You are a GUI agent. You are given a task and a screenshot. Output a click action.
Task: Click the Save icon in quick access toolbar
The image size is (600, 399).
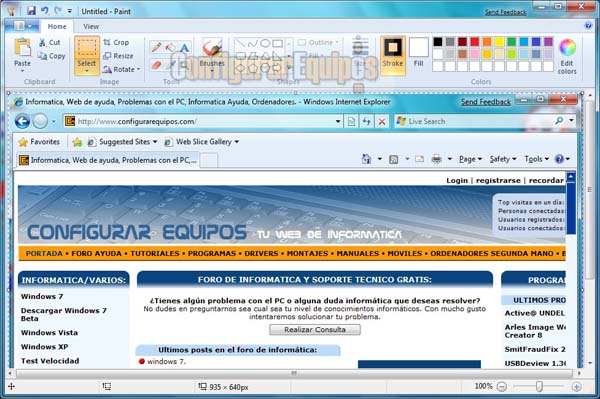coord(31,11)
